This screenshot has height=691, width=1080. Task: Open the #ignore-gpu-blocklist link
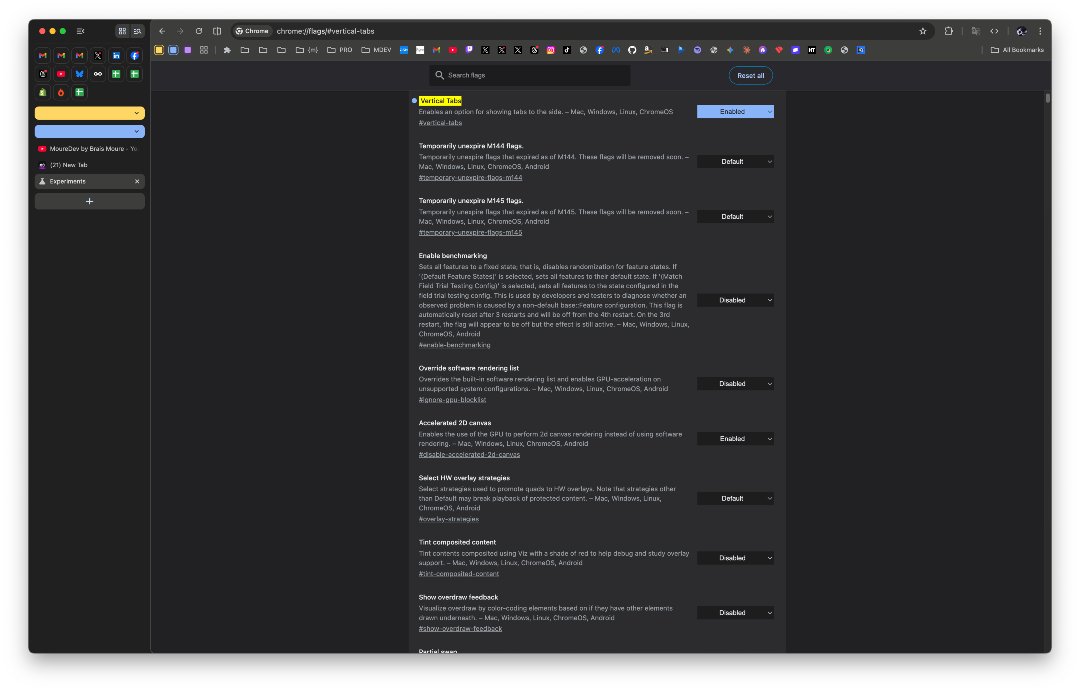point(453,400)
